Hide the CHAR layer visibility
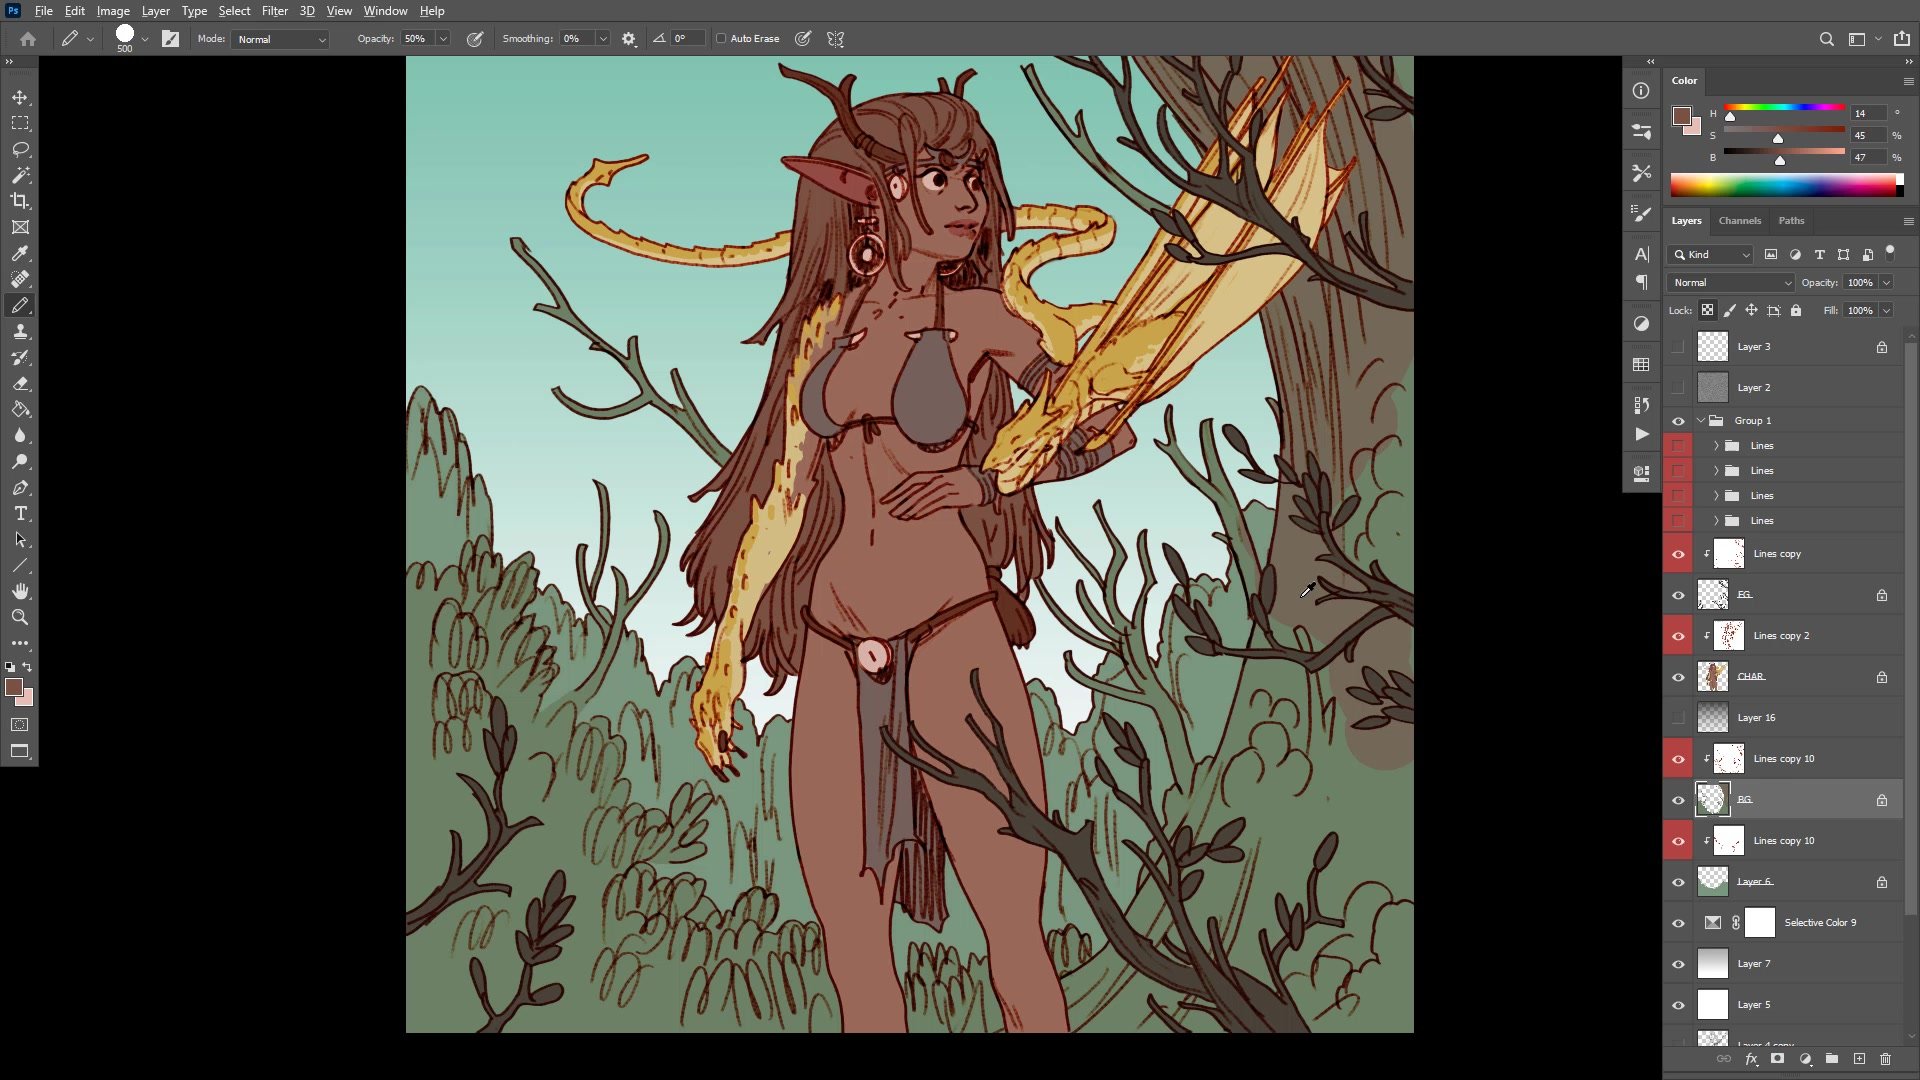The height and width of the screenshot is (1080, 1920). [1678, 677]
